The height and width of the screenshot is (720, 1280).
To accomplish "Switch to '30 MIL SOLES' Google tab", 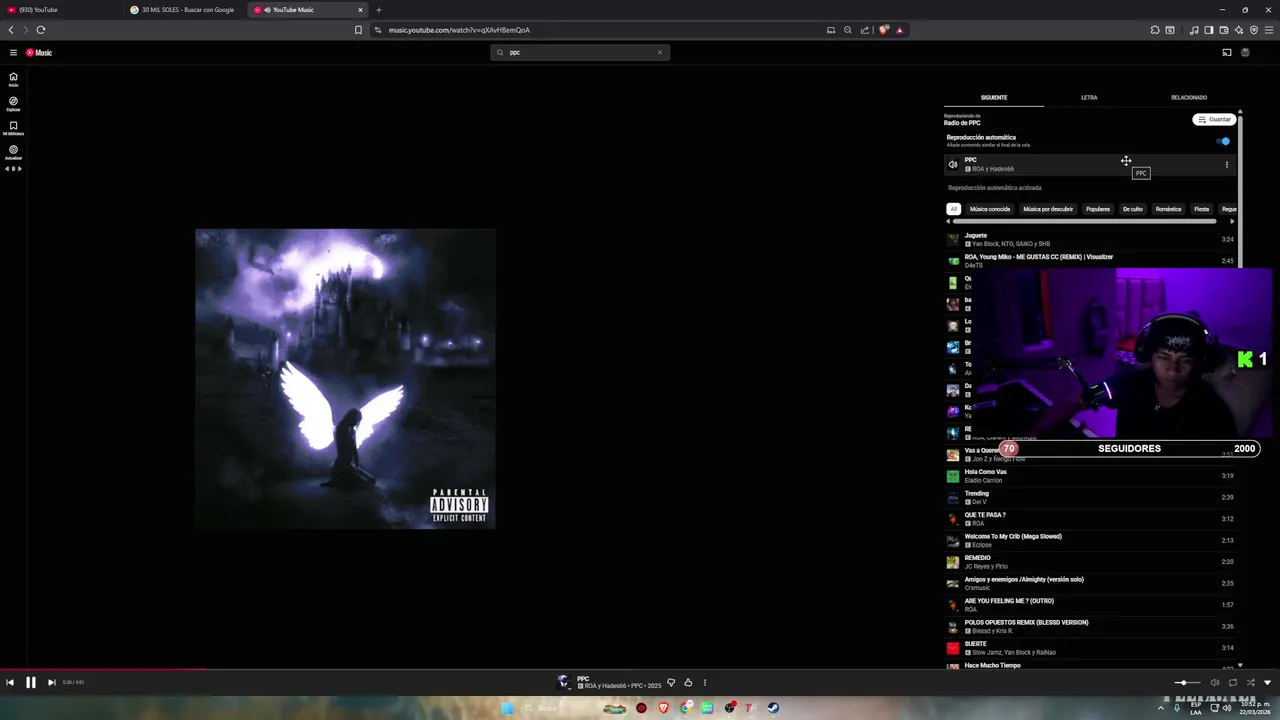I will (x=183, y=10).
